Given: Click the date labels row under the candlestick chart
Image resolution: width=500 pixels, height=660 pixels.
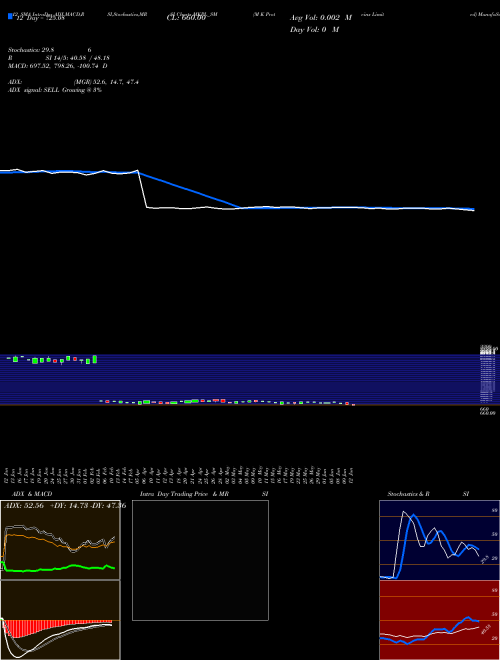Looking at the screenshot, I should click(179, 475).
